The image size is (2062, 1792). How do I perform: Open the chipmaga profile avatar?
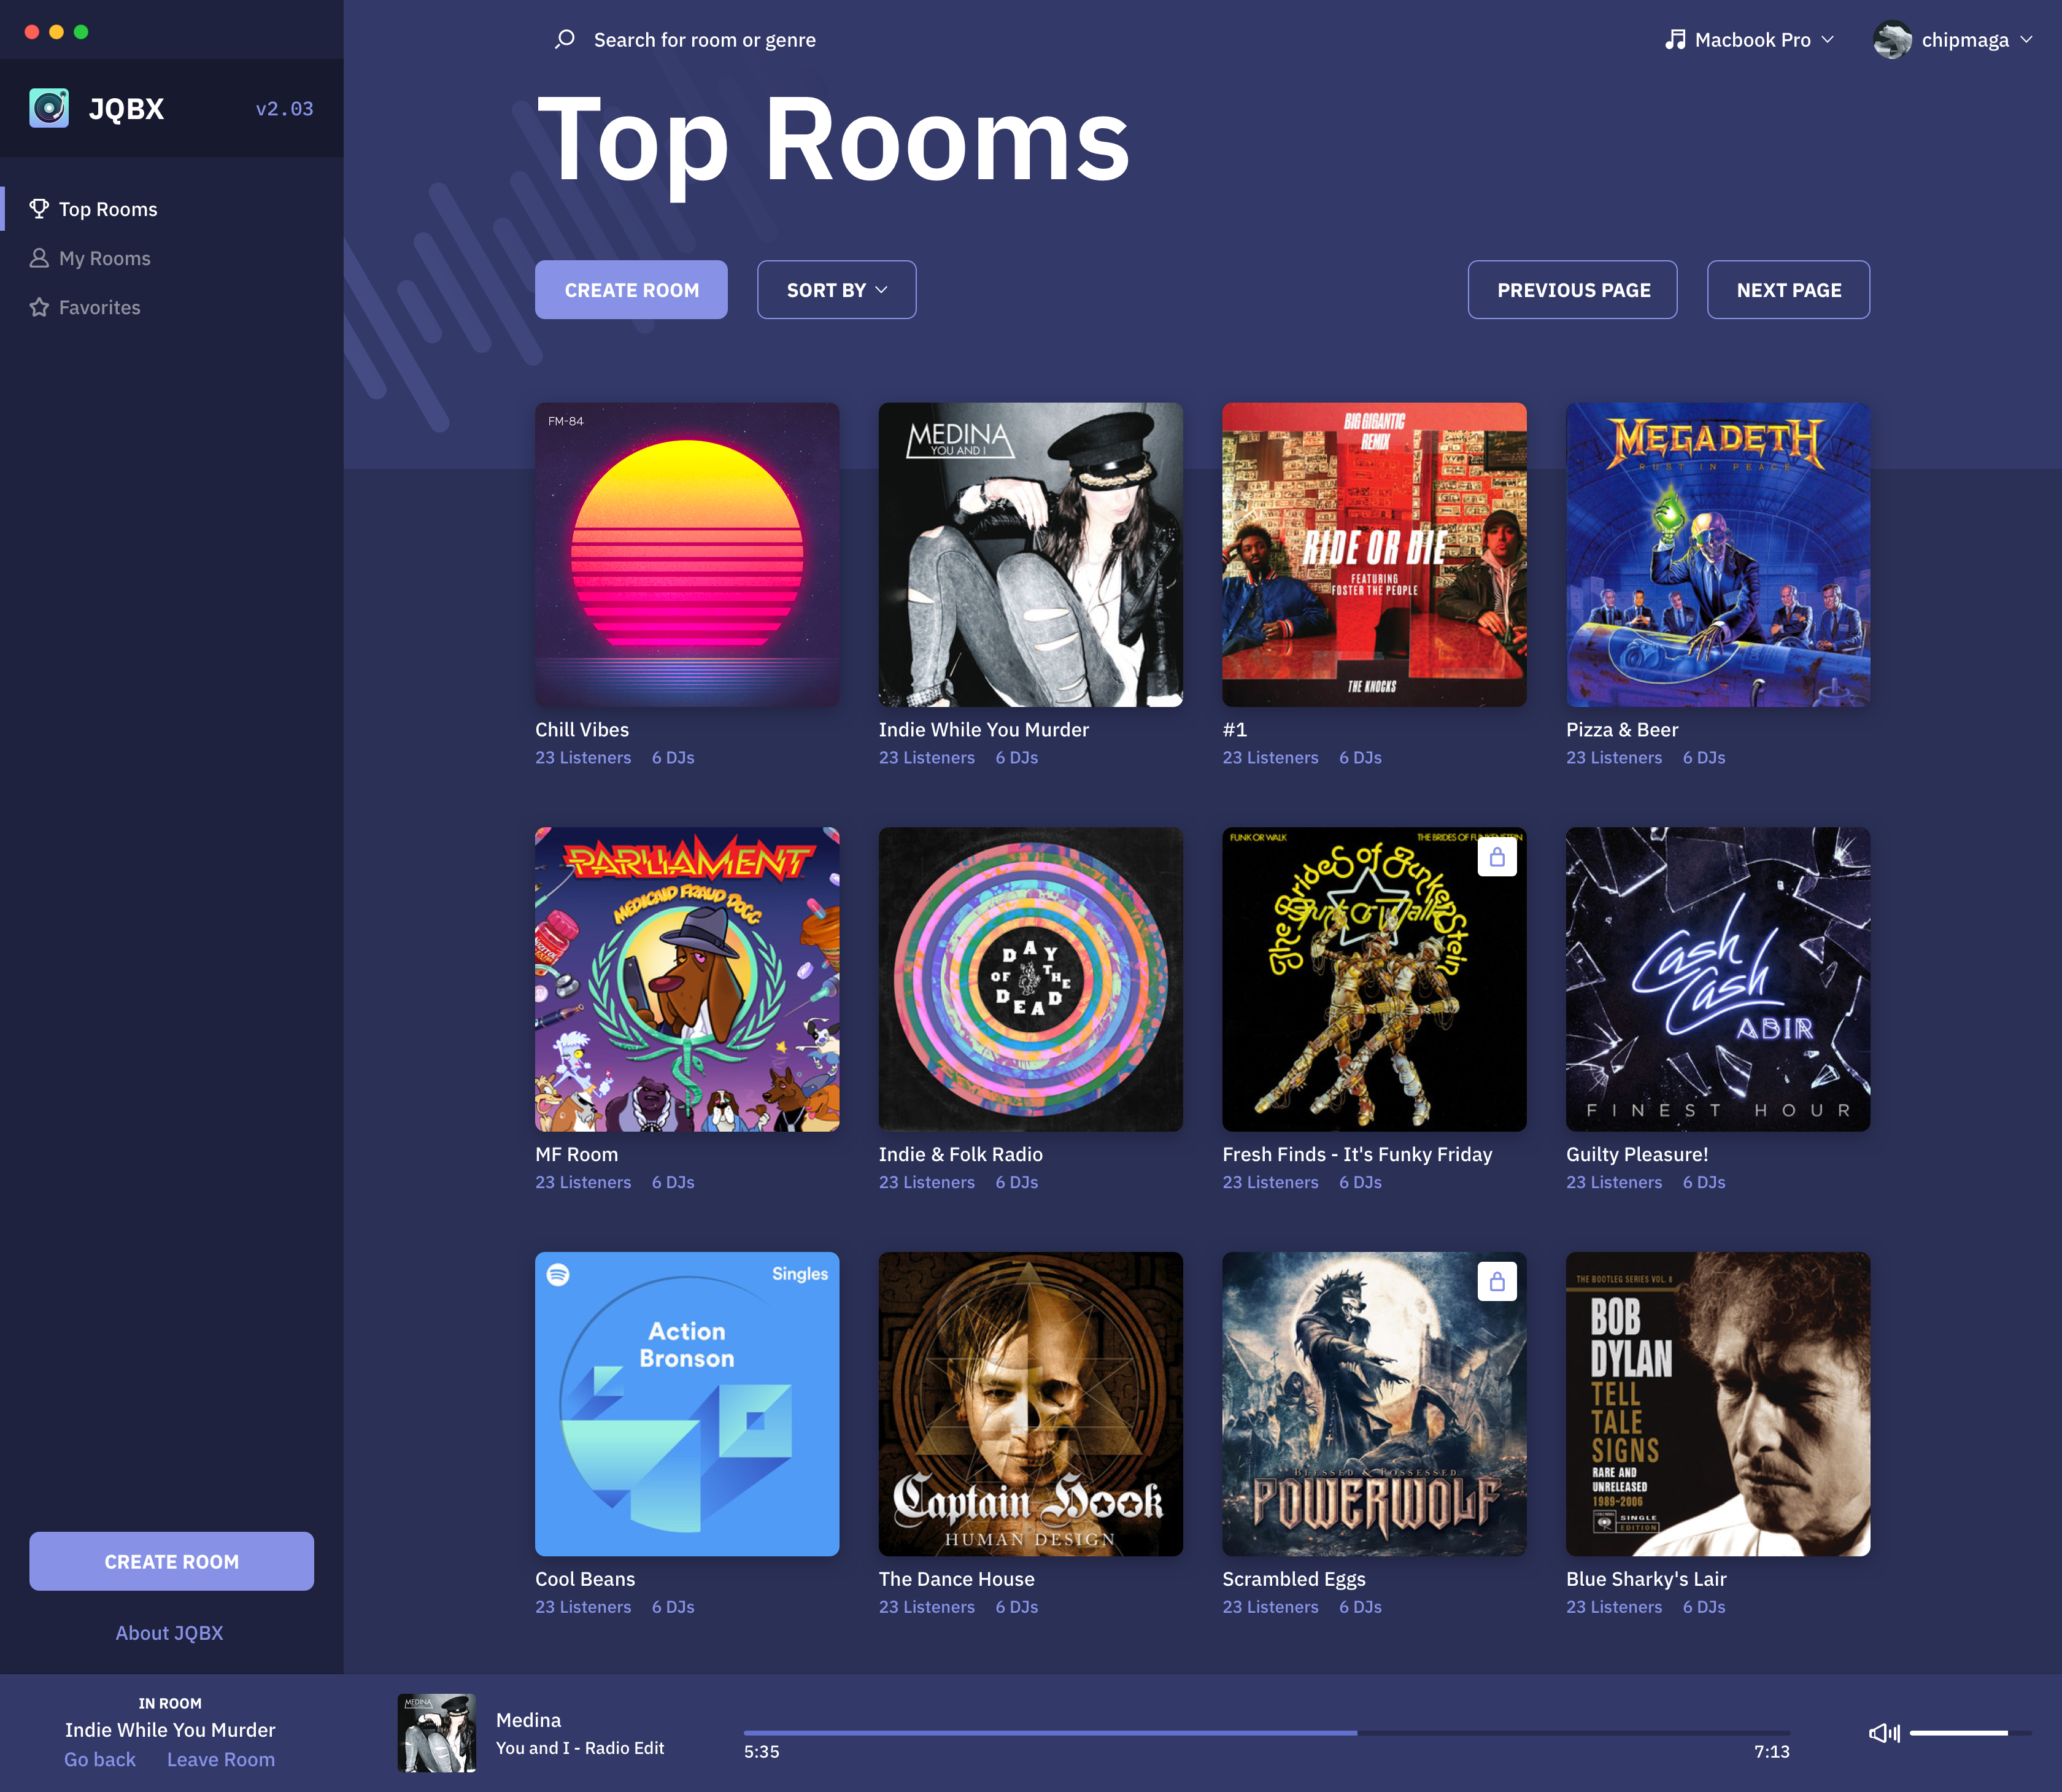point(1892,39)
